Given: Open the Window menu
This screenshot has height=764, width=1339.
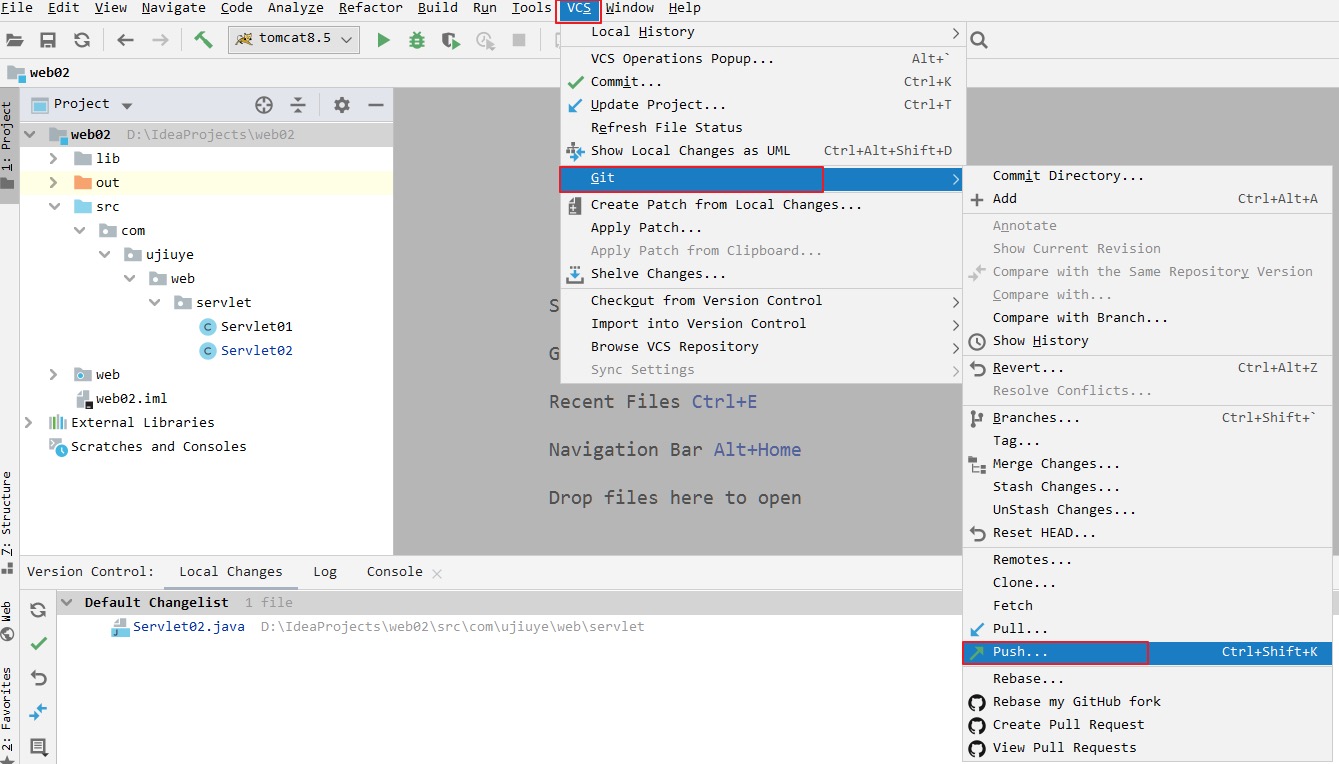Looking at the screenshot, I should click(630, 8).
